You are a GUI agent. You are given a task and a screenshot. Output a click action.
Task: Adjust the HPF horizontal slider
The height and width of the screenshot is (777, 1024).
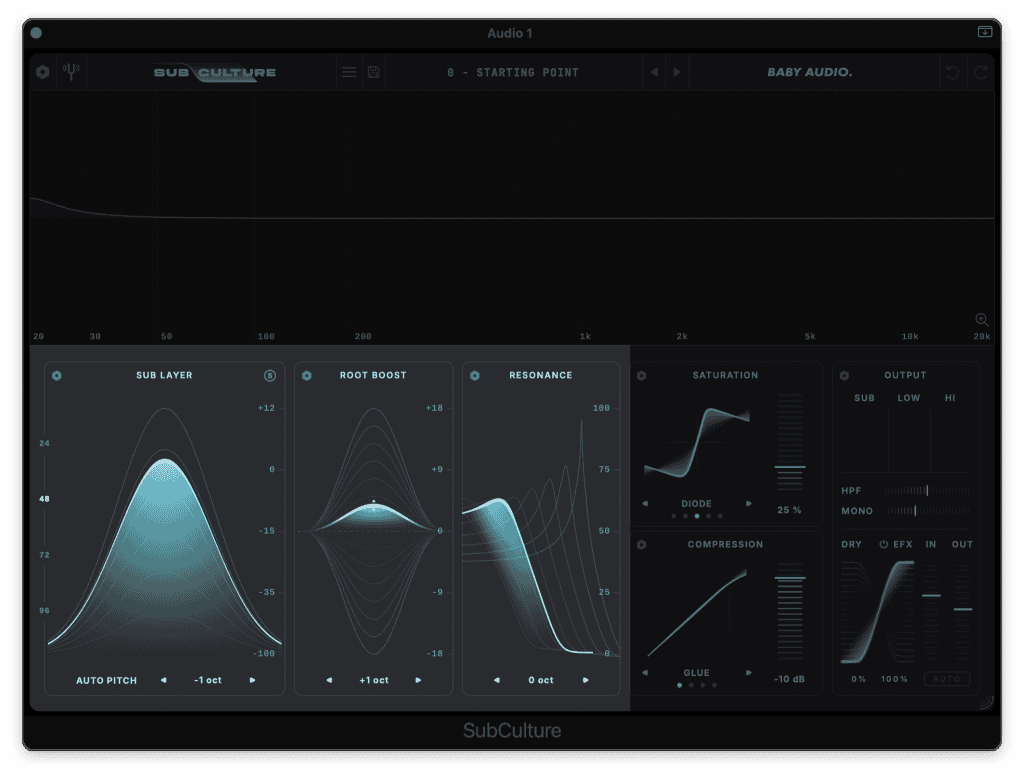[x=927, y=490]
